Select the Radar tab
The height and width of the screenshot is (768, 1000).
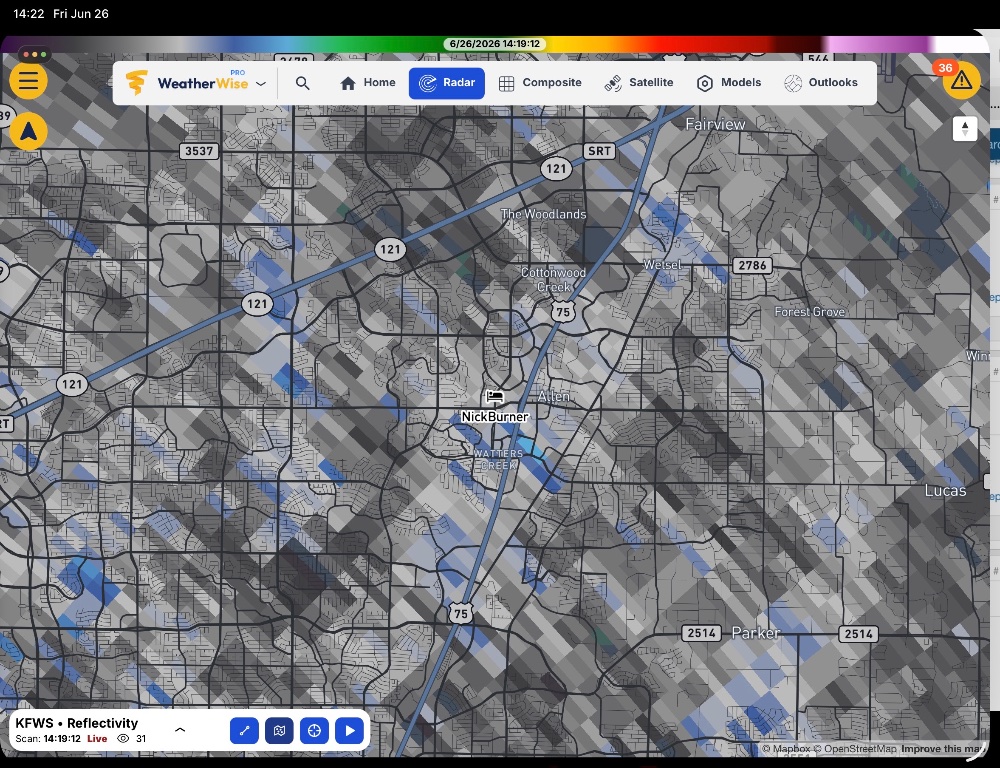[446, 83]
